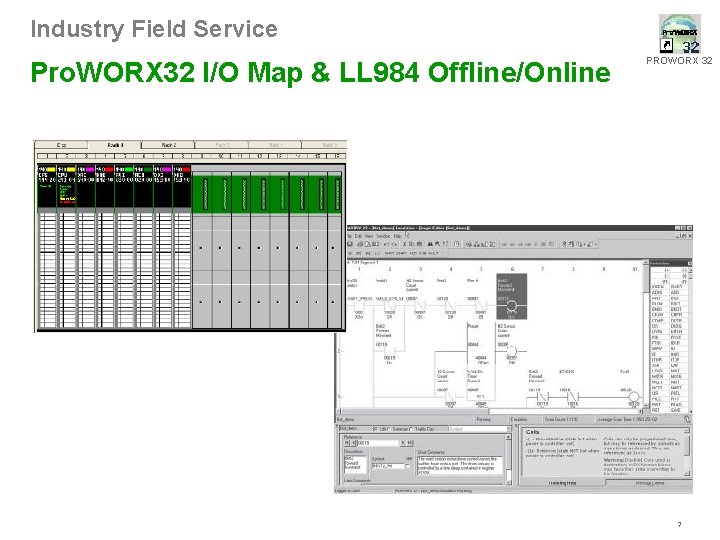This screenshot has width=720, height=540.
Task: Open the Tracking Help tab
Action: pos(562,483)
